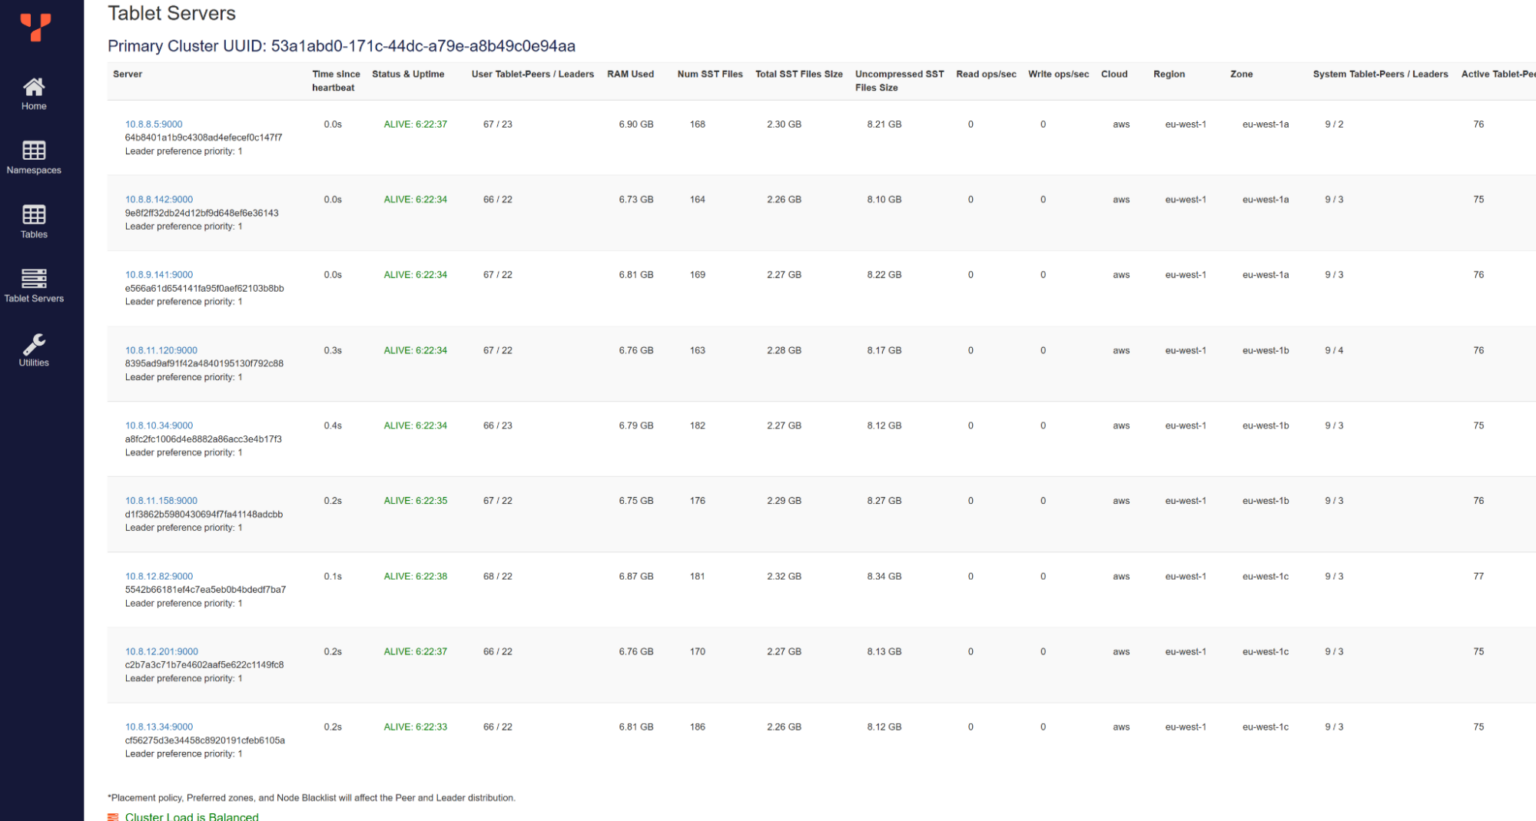
Task: Select the Tablet Servers stacked-servers icon
Action: tap(33, 279)
